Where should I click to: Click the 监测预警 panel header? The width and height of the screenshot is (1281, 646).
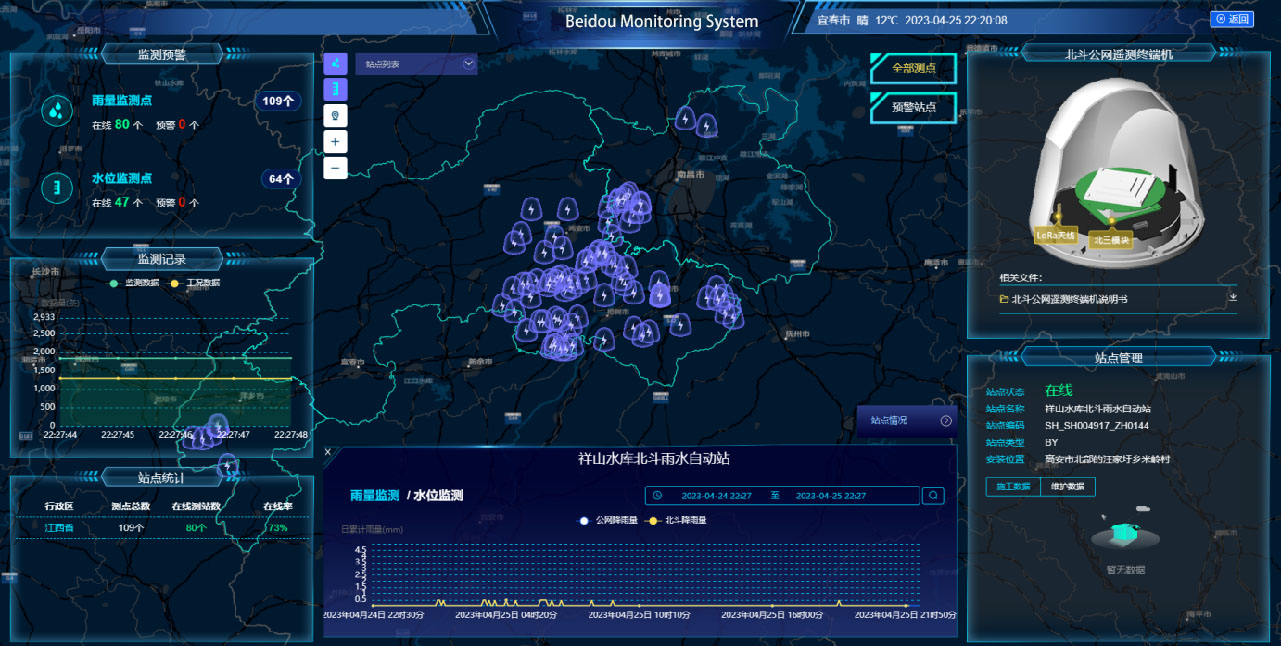point(161,55)
